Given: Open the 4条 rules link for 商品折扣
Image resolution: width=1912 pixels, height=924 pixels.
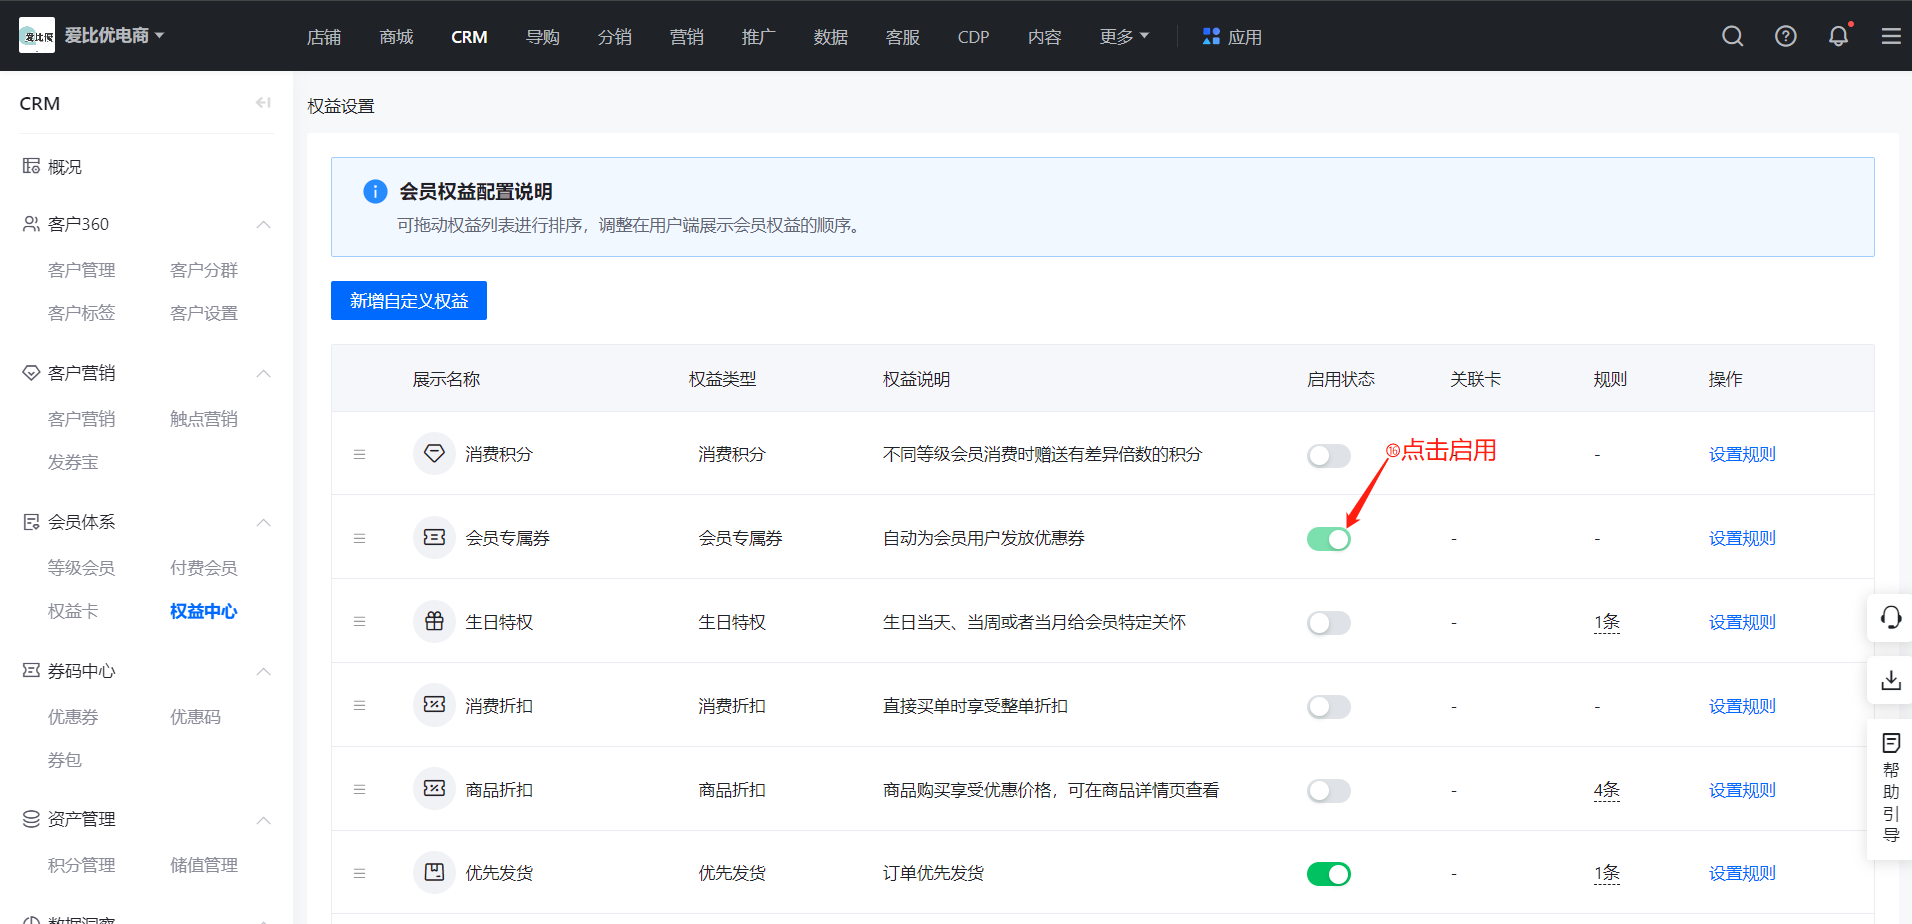Looking at the screenshot, I should click(1606, 790).
